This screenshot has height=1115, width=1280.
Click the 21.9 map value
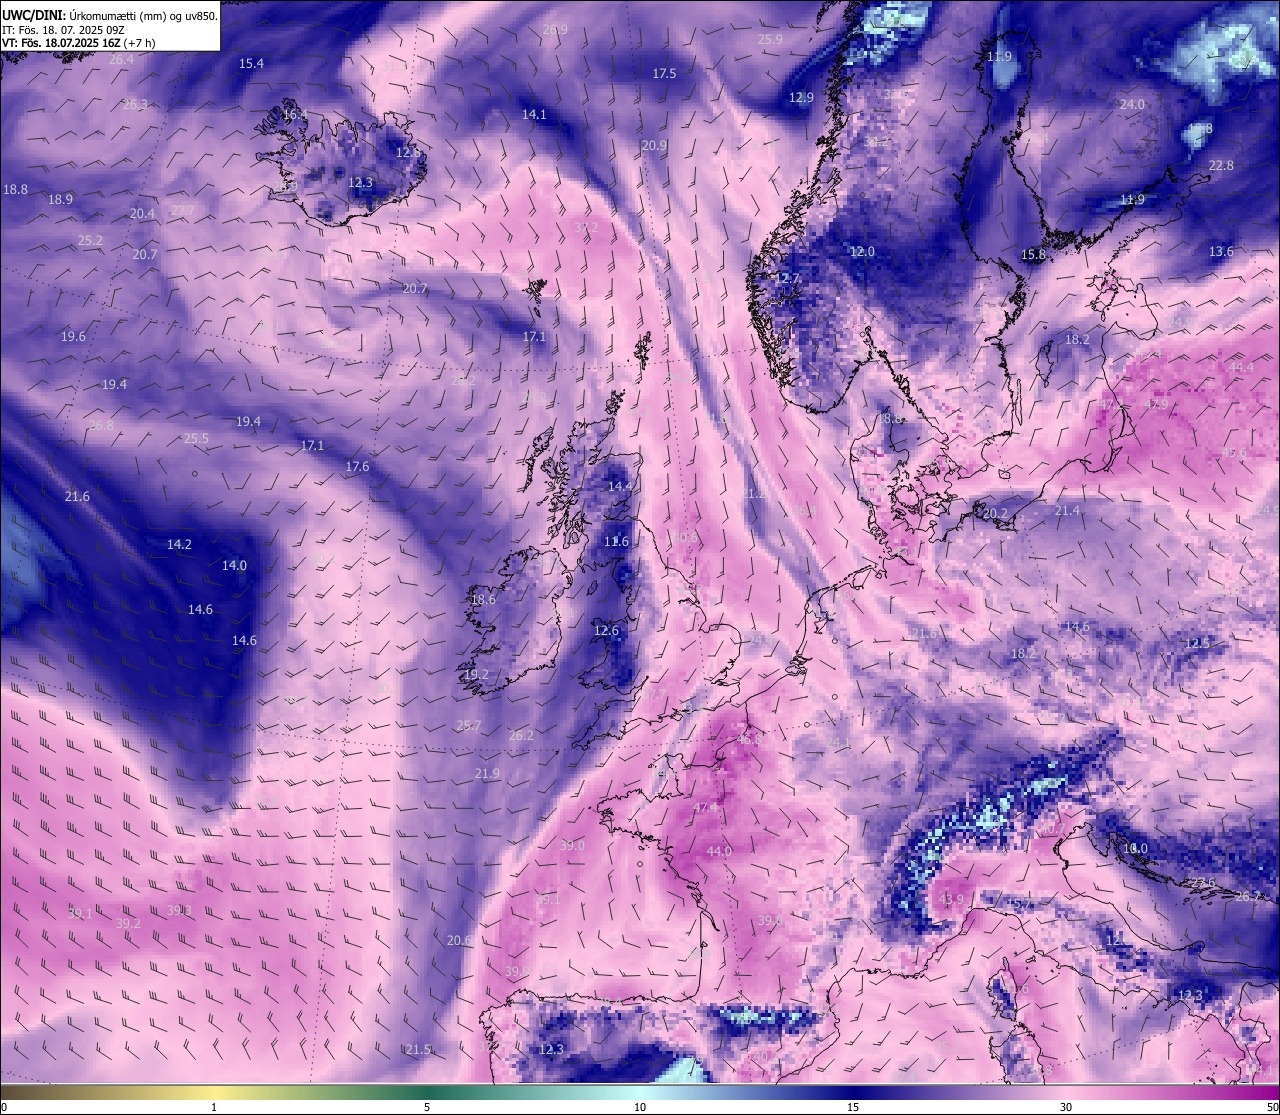pos(487,774)
